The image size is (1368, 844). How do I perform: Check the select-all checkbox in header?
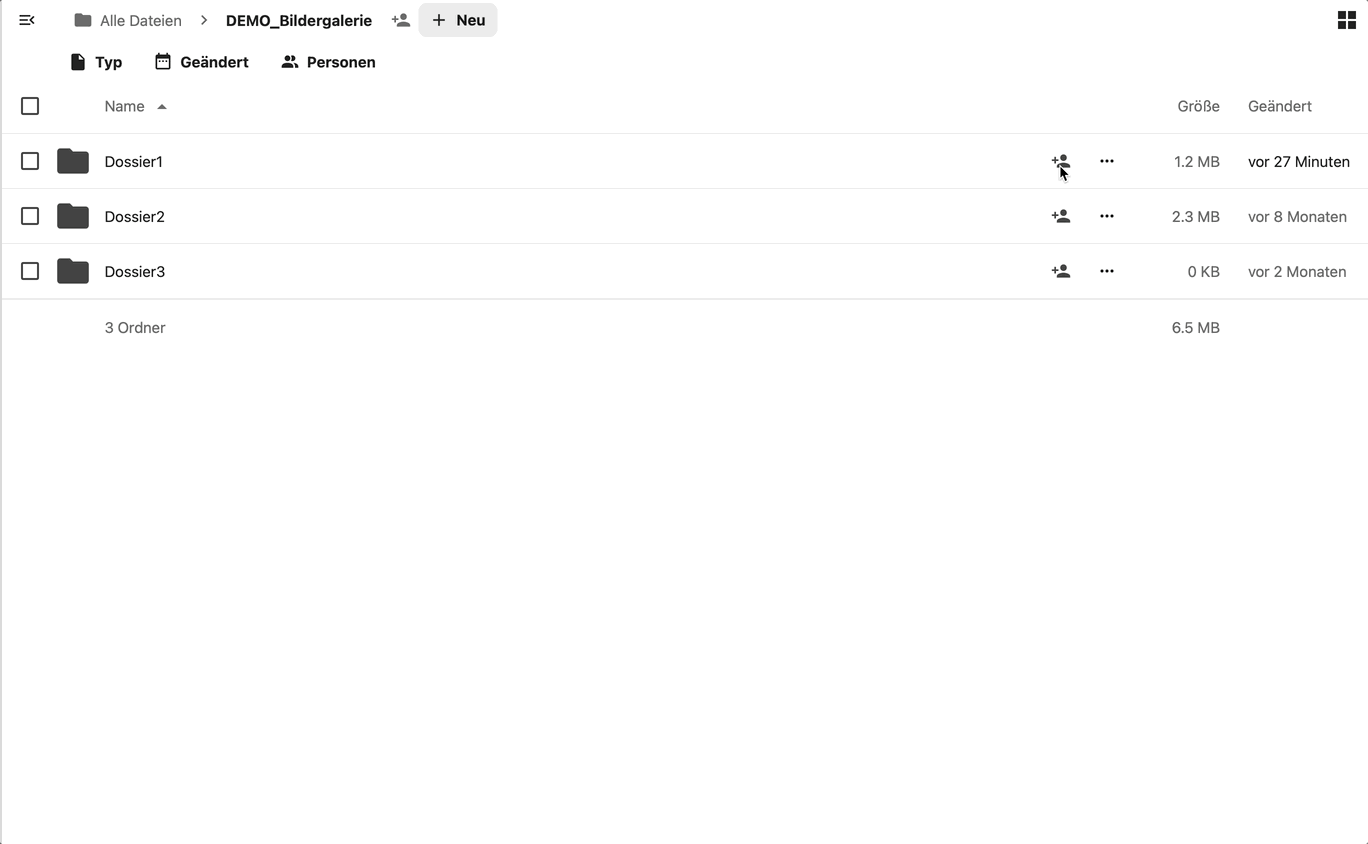(30, 106)
